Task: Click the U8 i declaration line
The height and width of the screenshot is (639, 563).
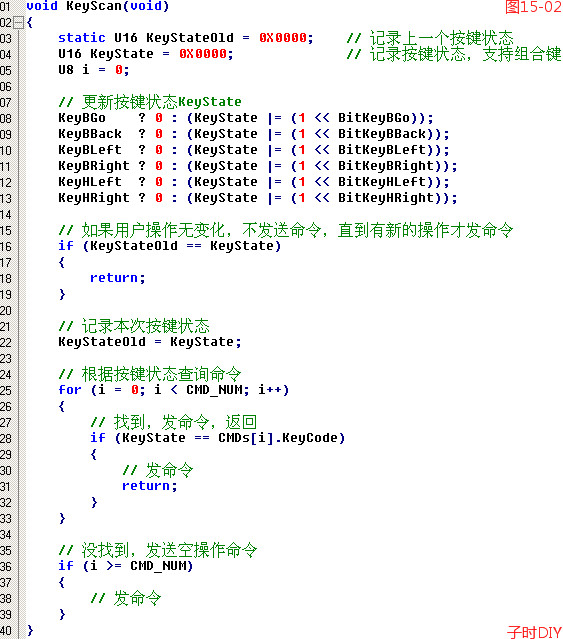Action: pos(94,70)
